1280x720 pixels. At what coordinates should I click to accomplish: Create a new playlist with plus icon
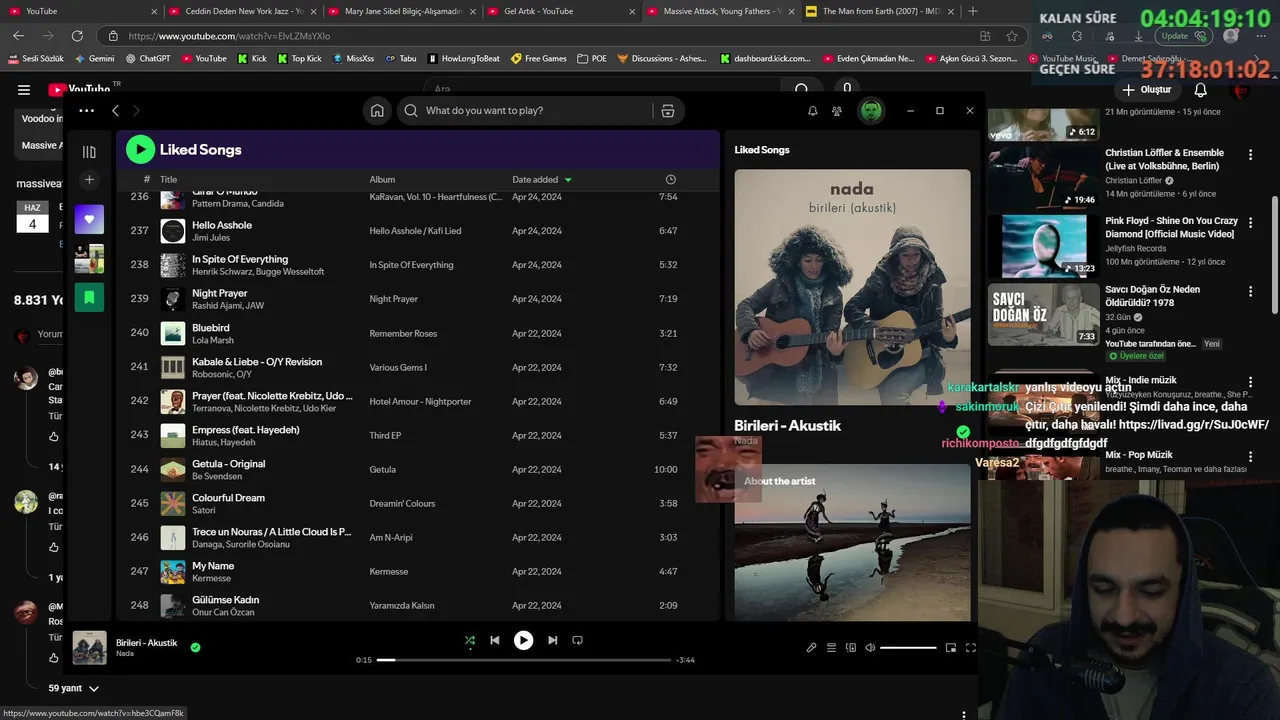[89, 180]
